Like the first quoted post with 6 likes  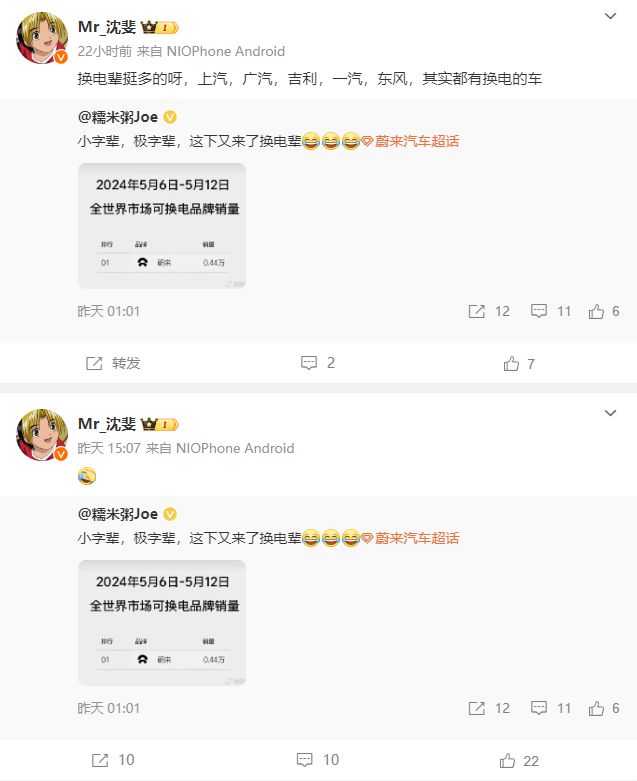pyautogui.click(x=596, y=311)
